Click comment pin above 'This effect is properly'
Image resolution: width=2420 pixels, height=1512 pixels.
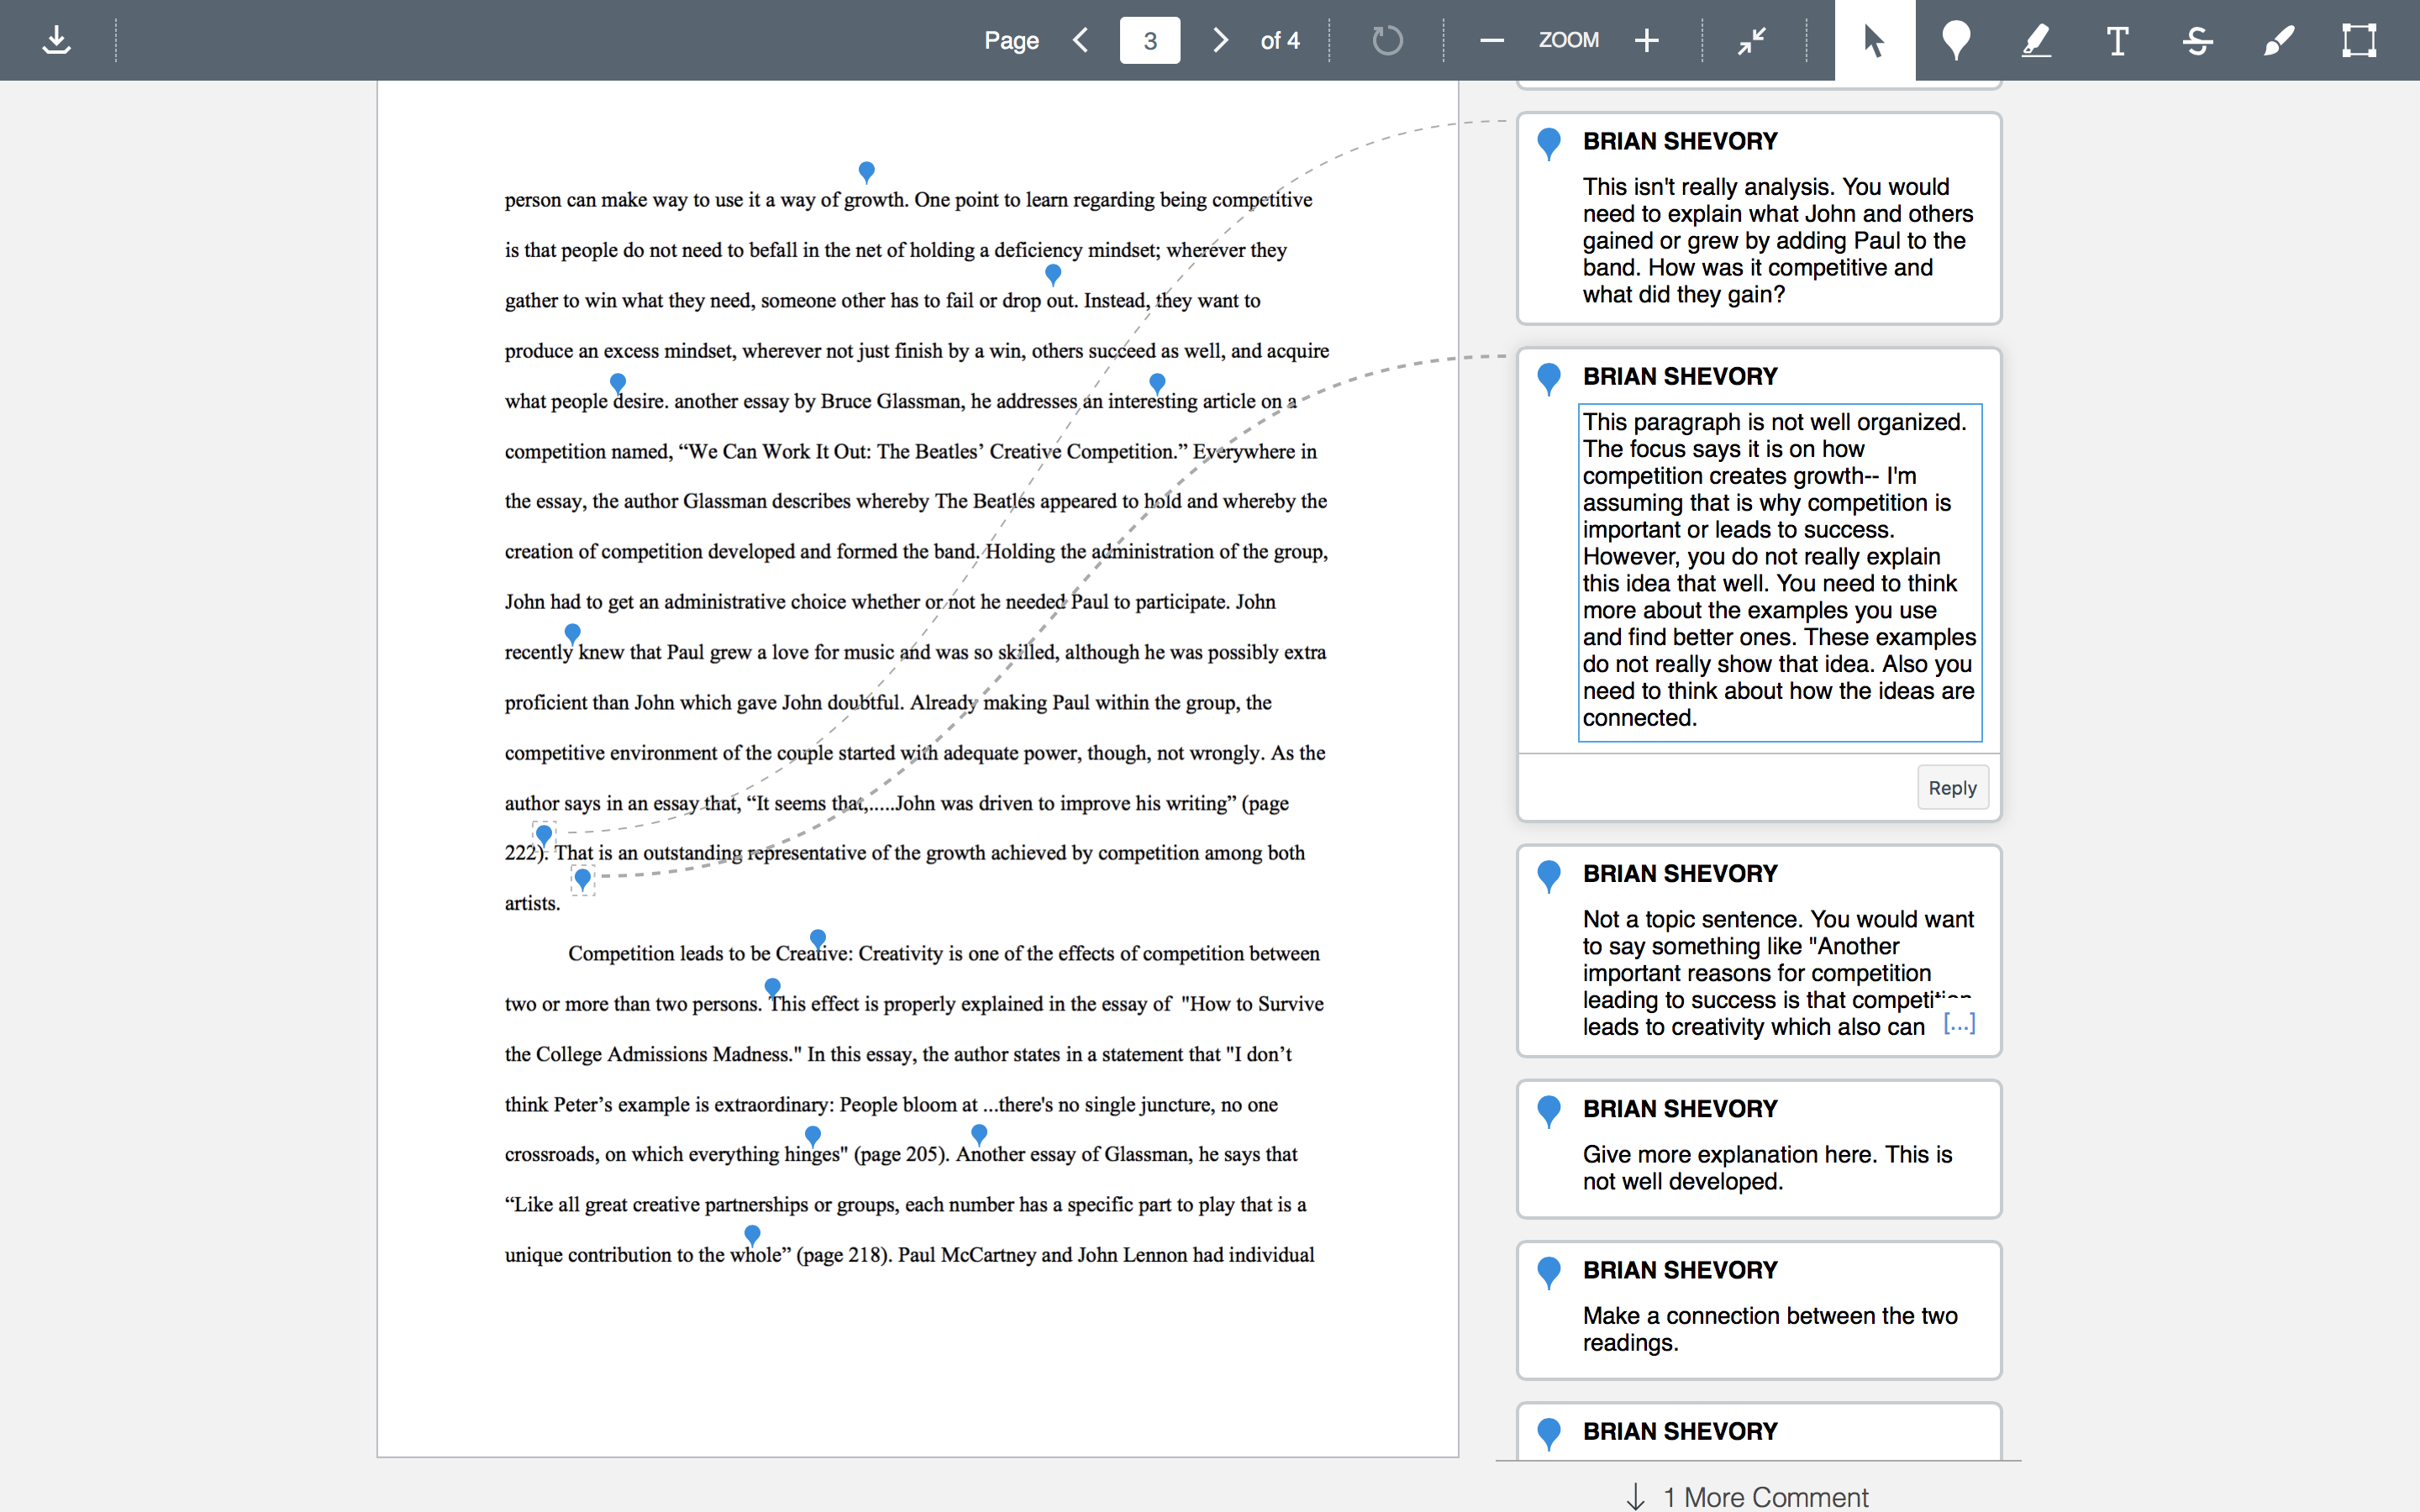point(772,988)
